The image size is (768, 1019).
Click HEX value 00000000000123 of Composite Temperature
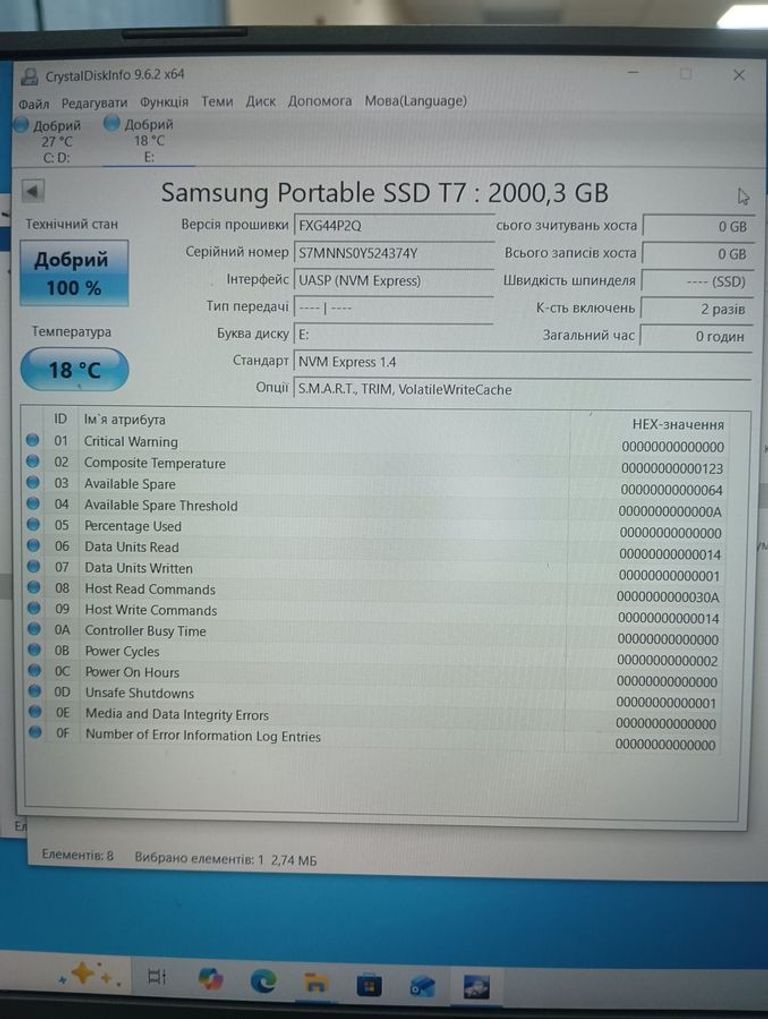click(x=672, y=468)
